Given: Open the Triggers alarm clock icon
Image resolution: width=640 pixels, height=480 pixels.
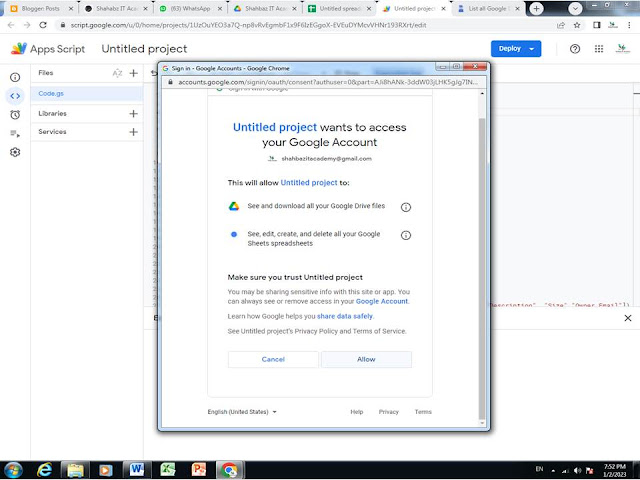Looking at the screenshot, I should (x=15, y=115).
